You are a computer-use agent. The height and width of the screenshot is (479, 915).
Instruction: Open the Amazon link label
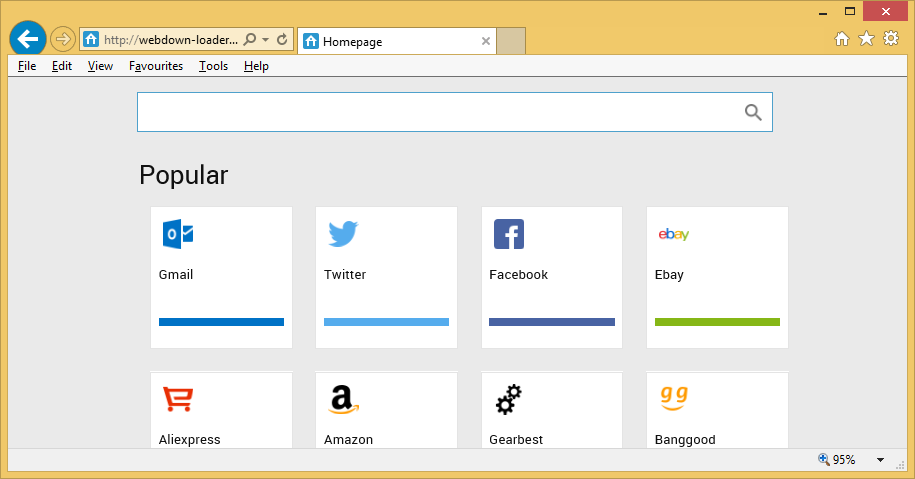(348, 440)
